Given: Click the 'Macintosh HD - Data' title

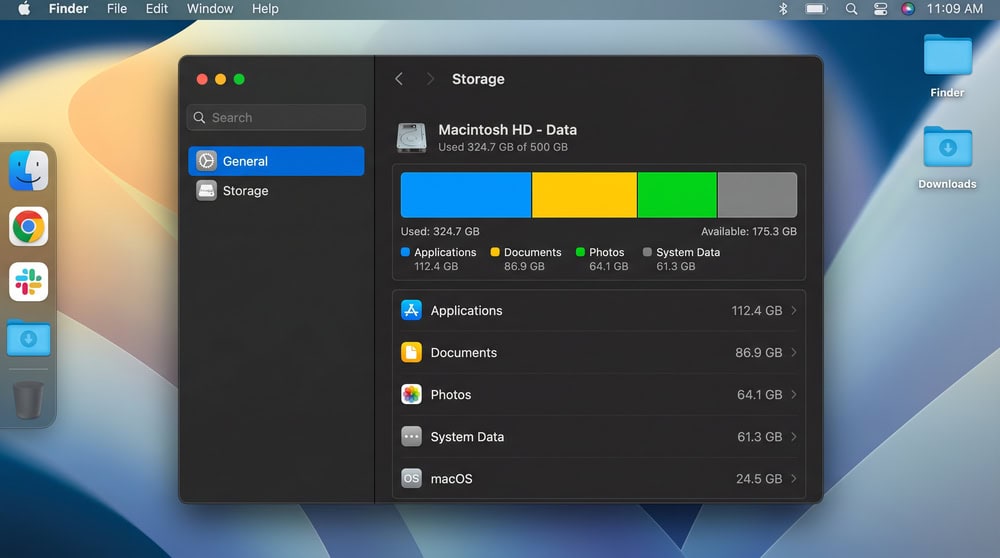Looking at the screenshot, I should pyautogui.click(x=508, y=129).
